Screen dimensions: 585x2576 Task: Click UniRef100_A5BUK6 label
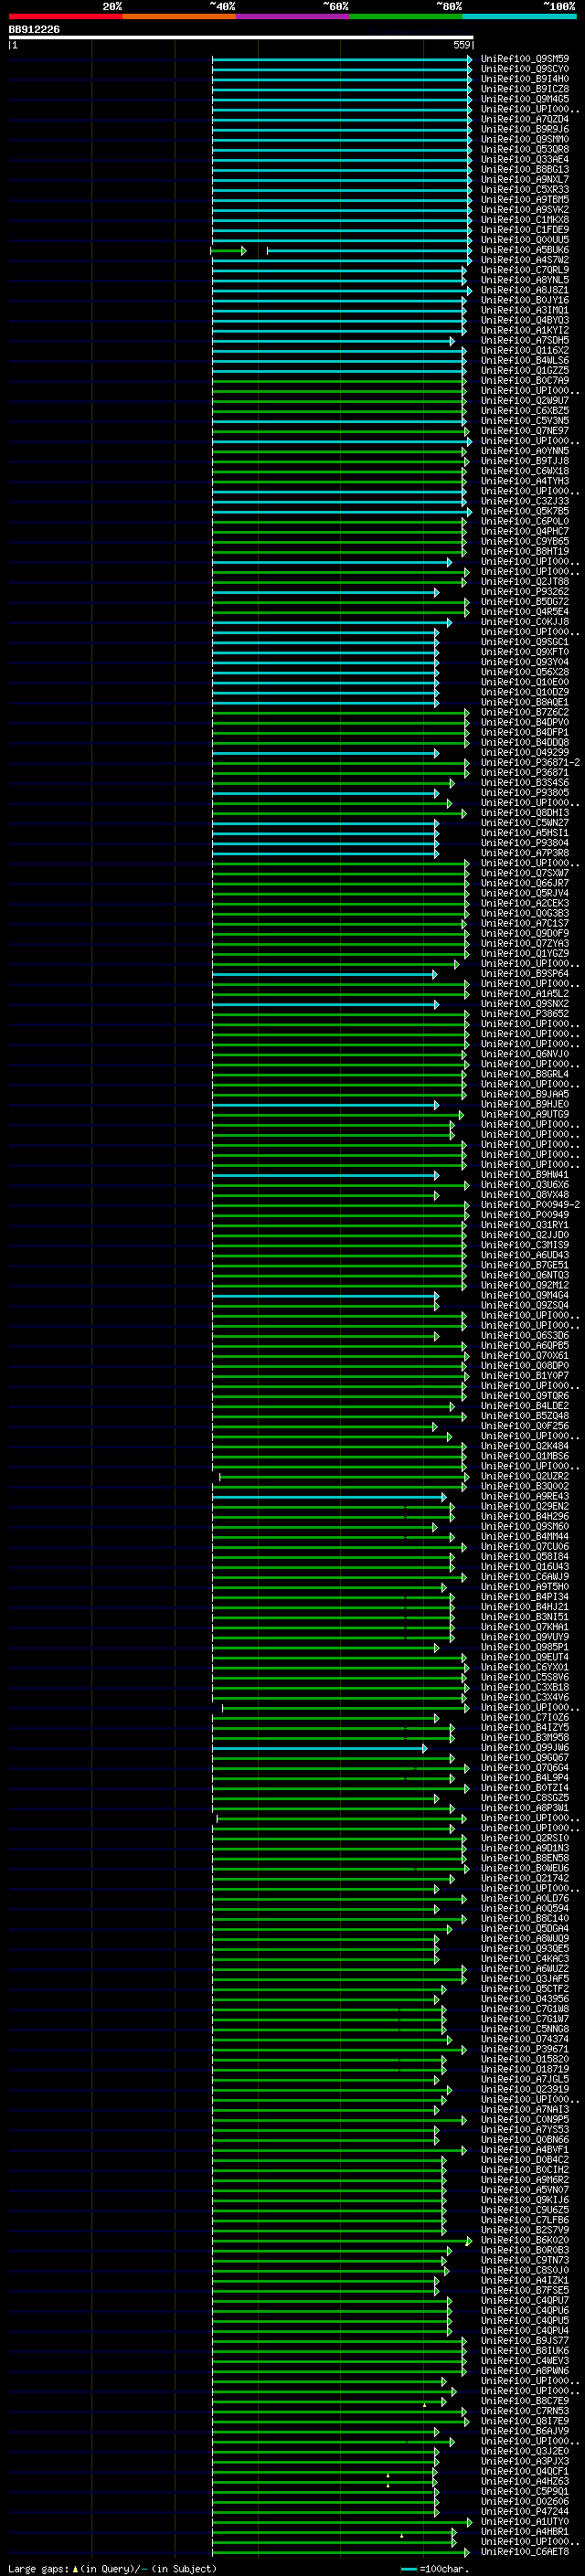click(x=525, y=251)
